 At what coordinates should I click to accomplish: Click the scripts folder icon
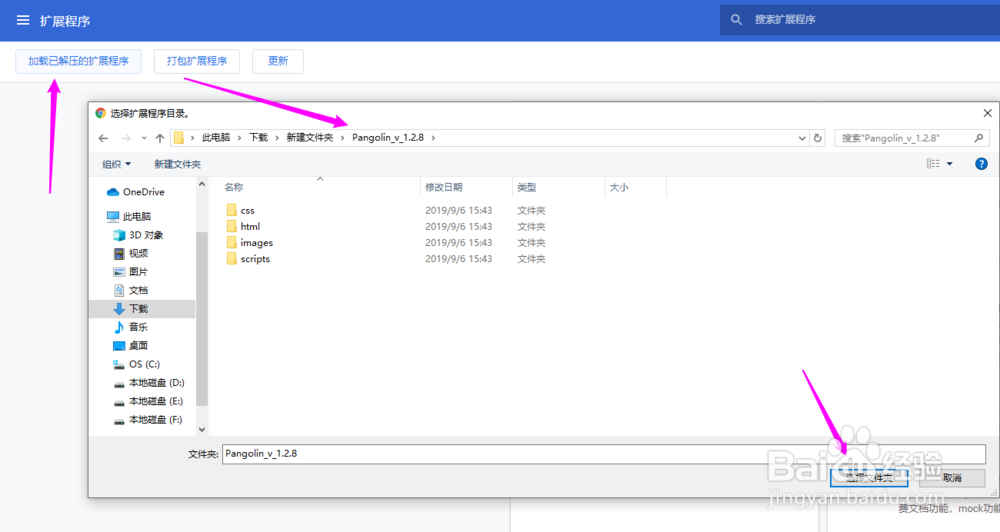click(x=232, y=259)
